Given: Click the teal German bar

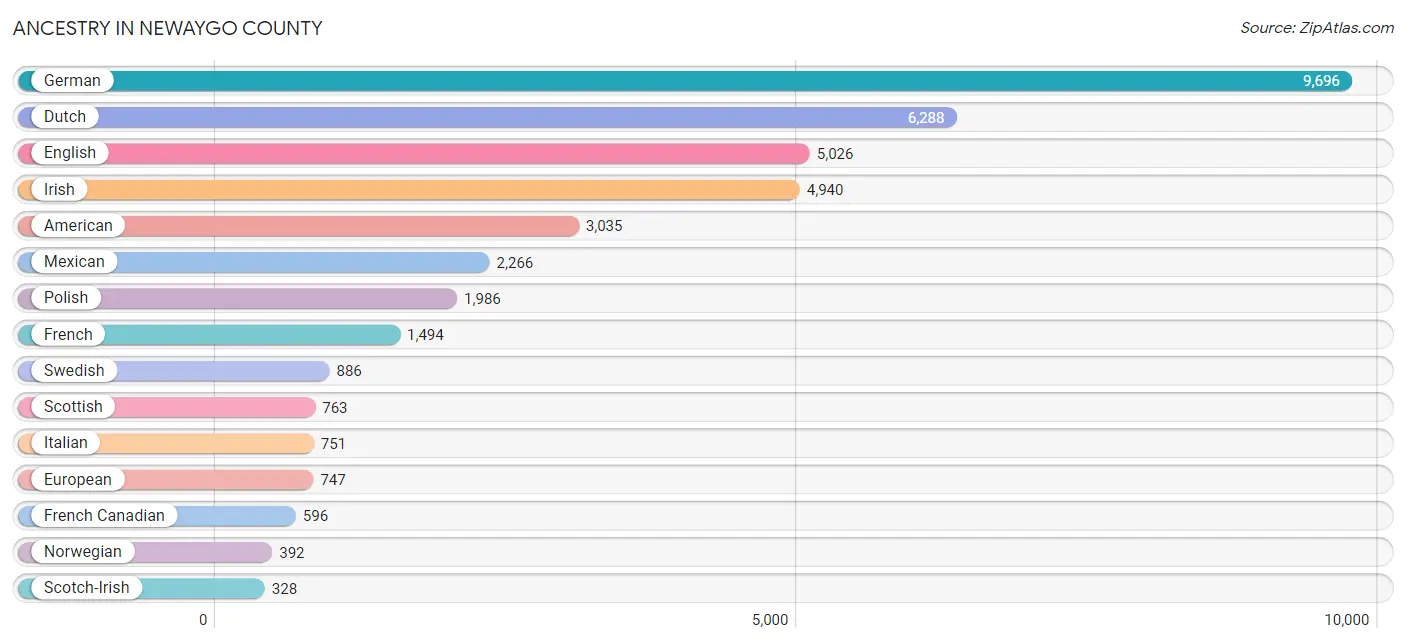Looking at the screenshot, I should point(685,81).
